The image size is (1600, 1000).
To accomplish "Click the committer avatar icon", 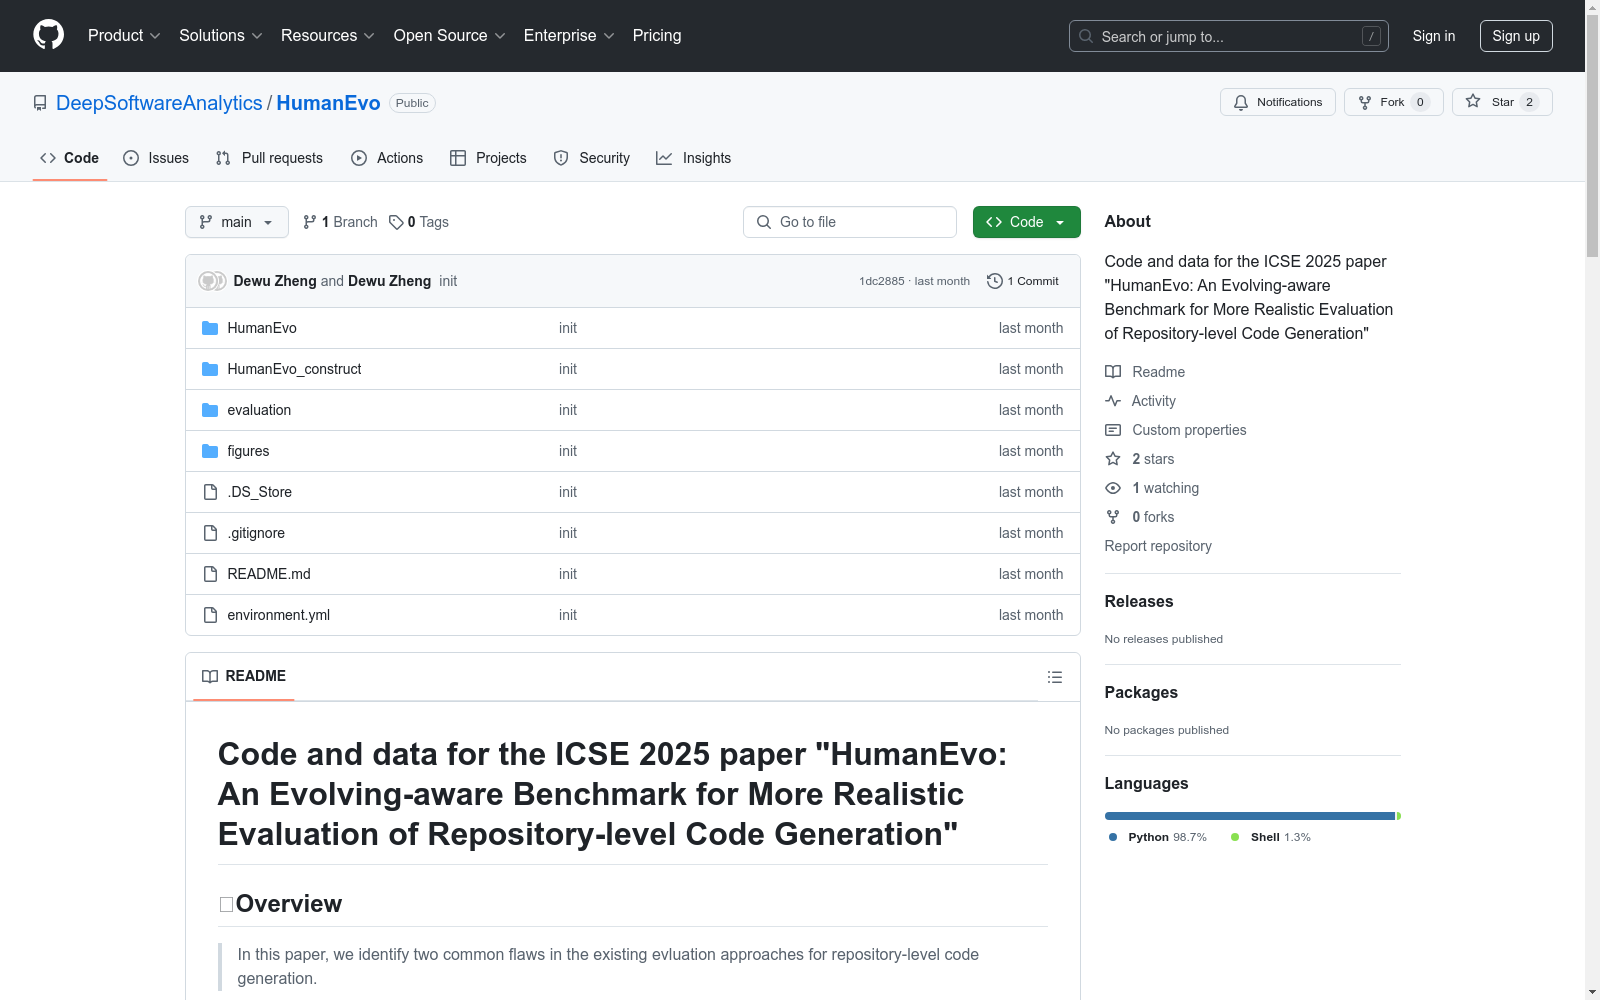I will click(212, 281).
